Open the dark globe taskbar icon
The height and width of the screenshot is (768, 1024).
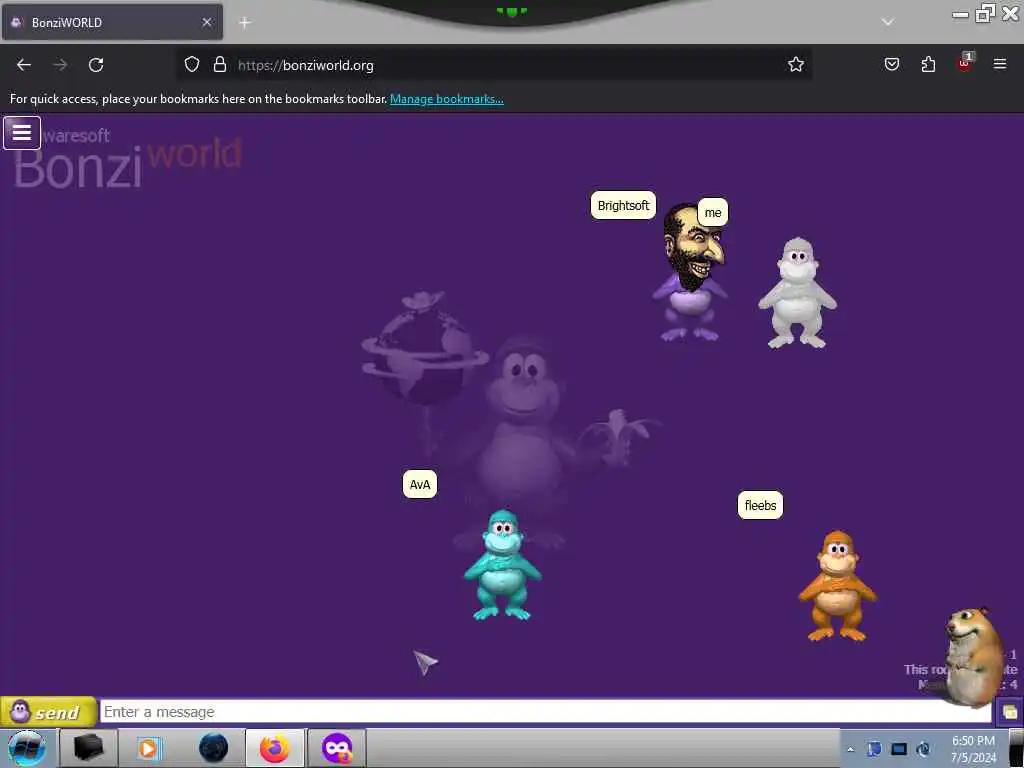(213, 748)
